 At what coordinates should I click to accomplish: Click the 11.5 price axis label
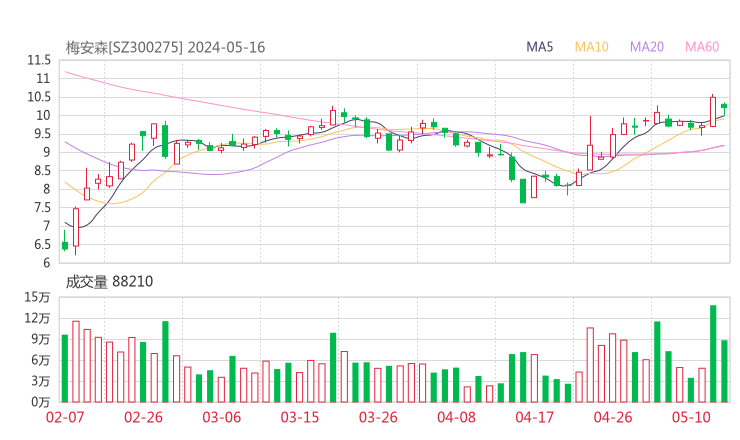[x=39, y=60]
